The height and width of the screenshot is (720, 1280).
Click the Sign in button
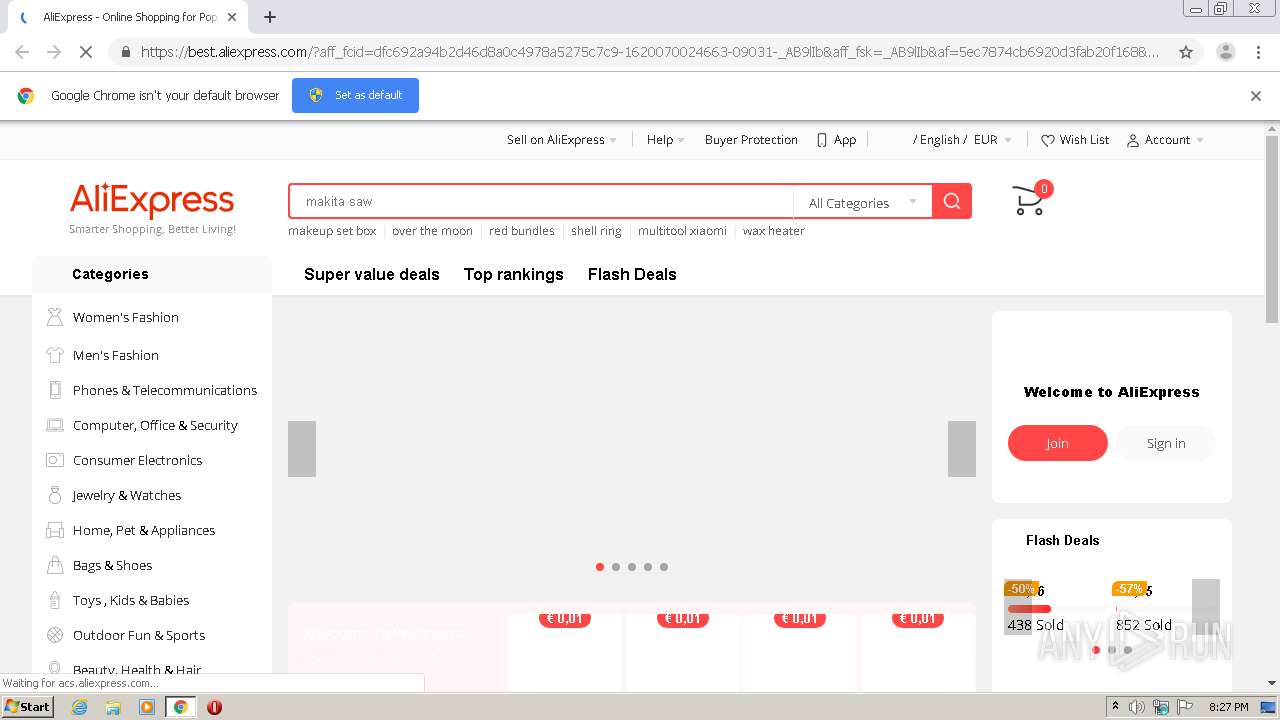click(x=1166, y=443)
